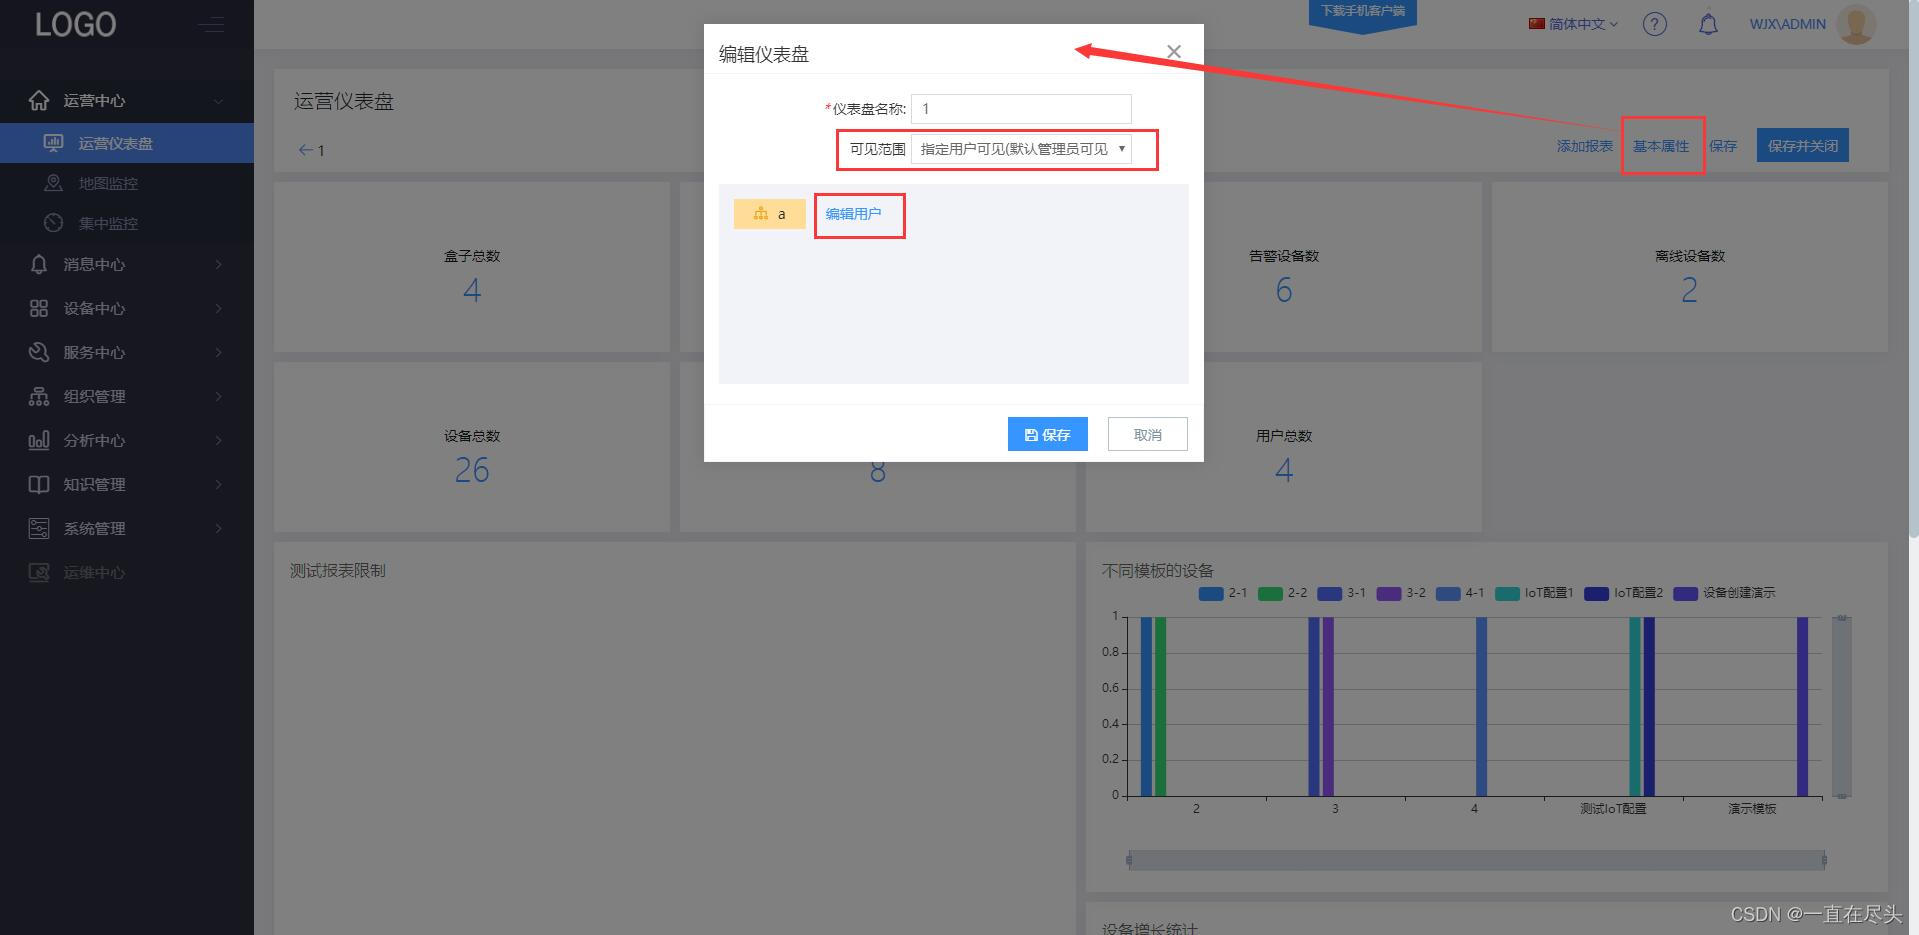Expand the 服务中心 menu chevron
Viewport: 1919px width, 935px height.
pyautogui.click(x=218, y=352)
